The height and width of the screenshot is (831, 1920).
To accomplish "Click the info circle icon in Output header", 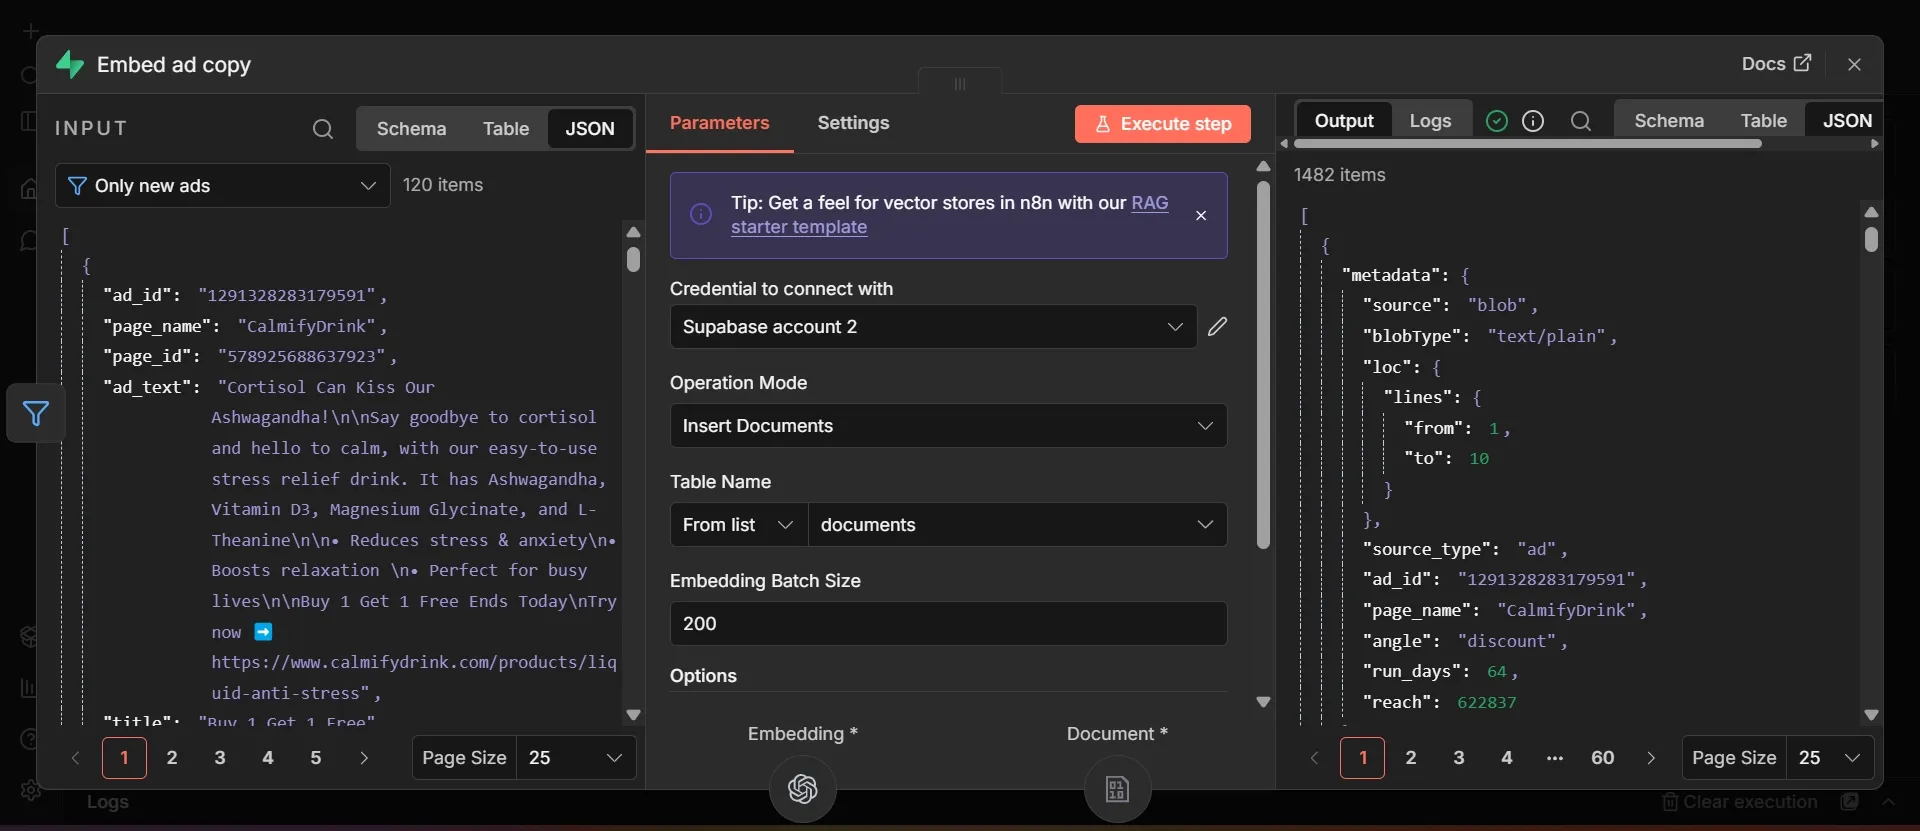I will tap(1533, 121).
